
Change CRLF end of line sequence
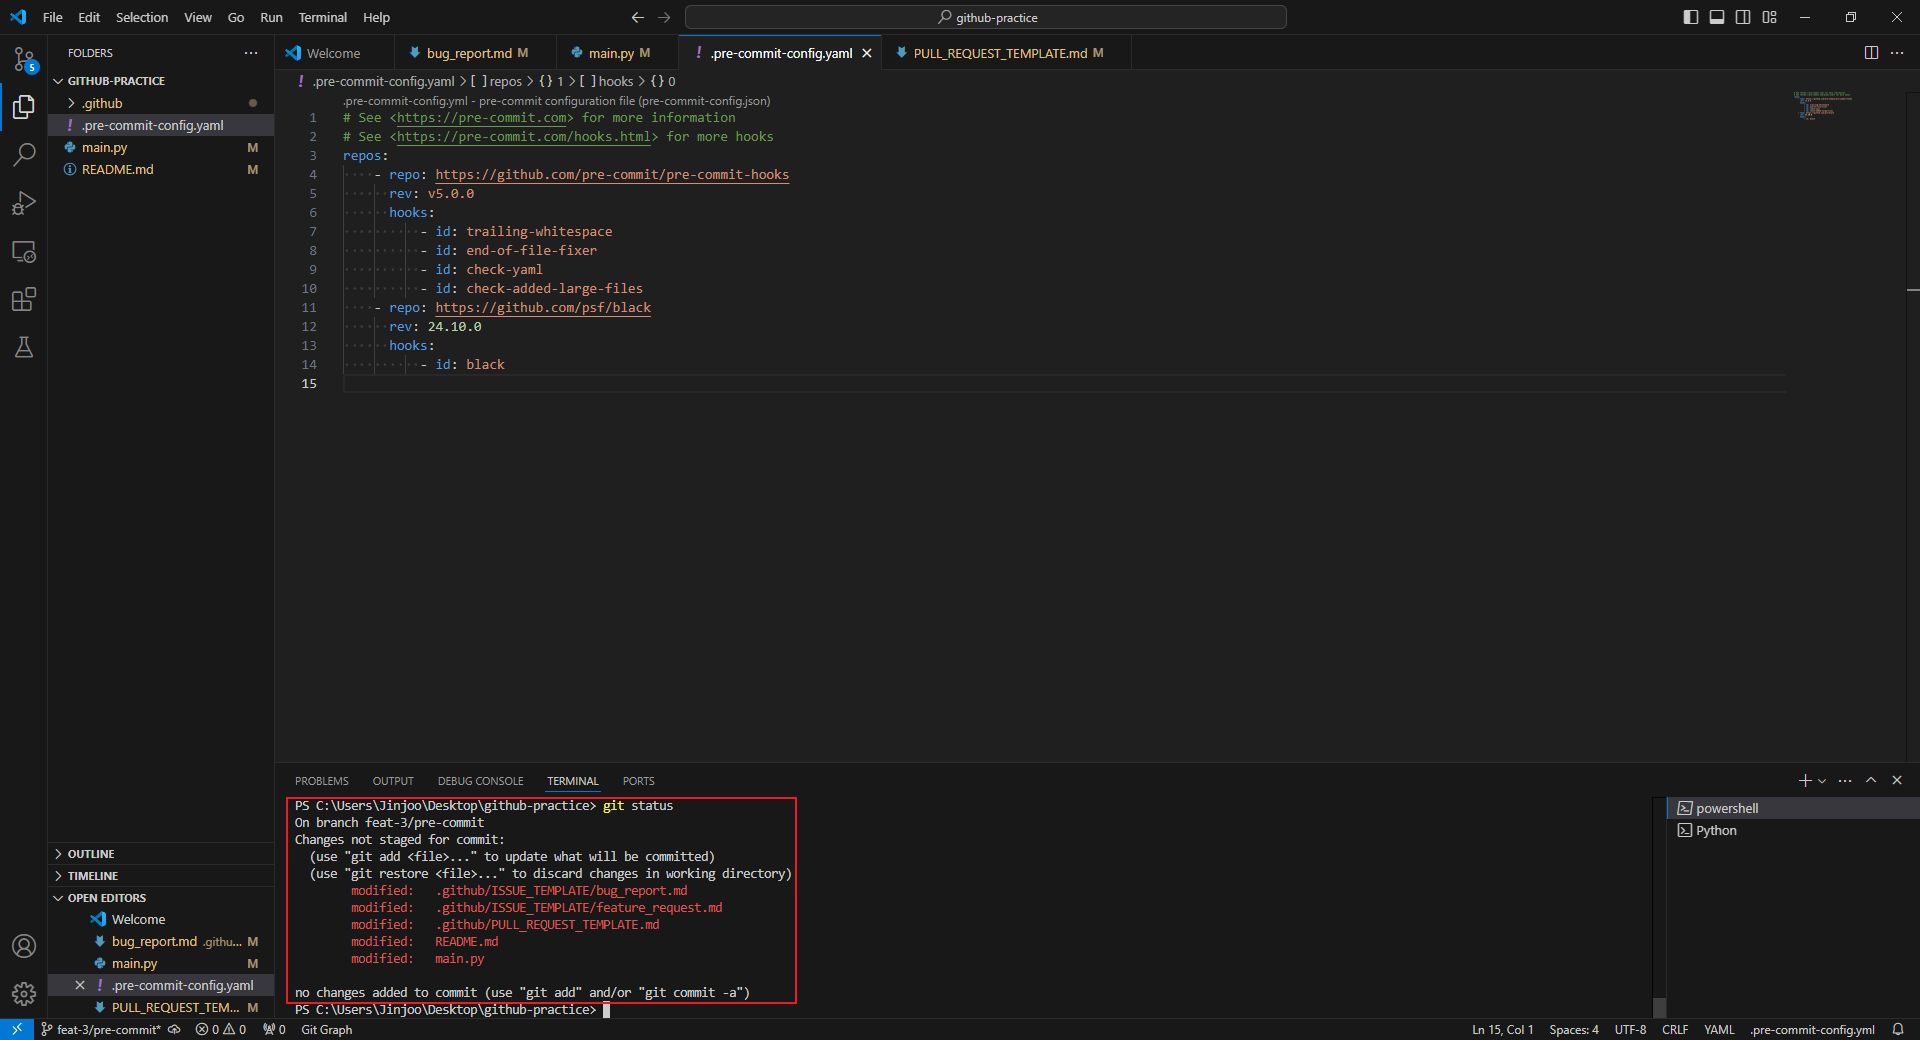[1675, 1029]
